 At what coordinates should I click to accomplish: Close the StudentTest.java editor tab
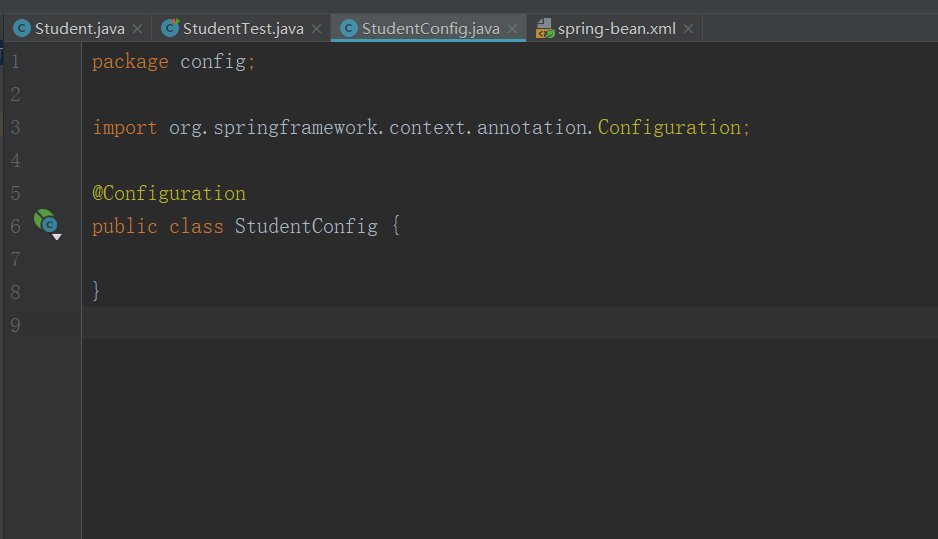pos(316,29)
